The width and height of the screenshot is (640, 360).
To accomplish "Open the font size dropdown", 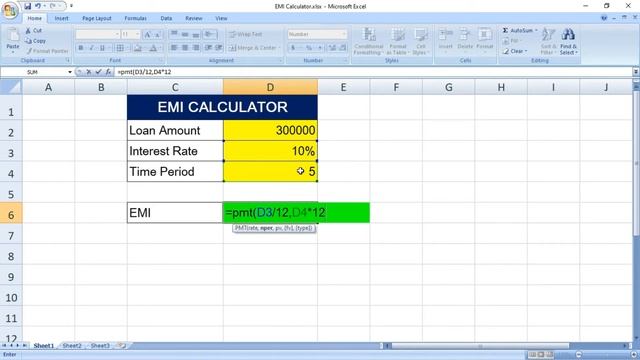I will (138, 35).
